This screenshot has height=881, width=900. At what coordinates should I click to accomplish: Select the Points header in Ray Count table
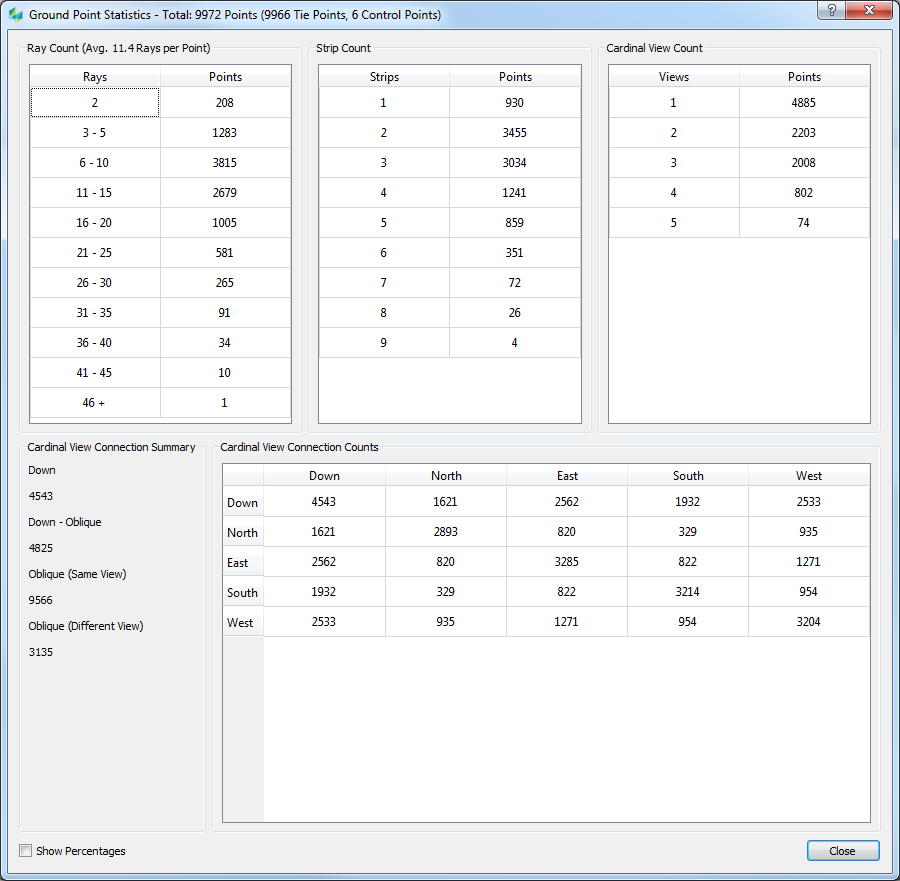[225, 77]
